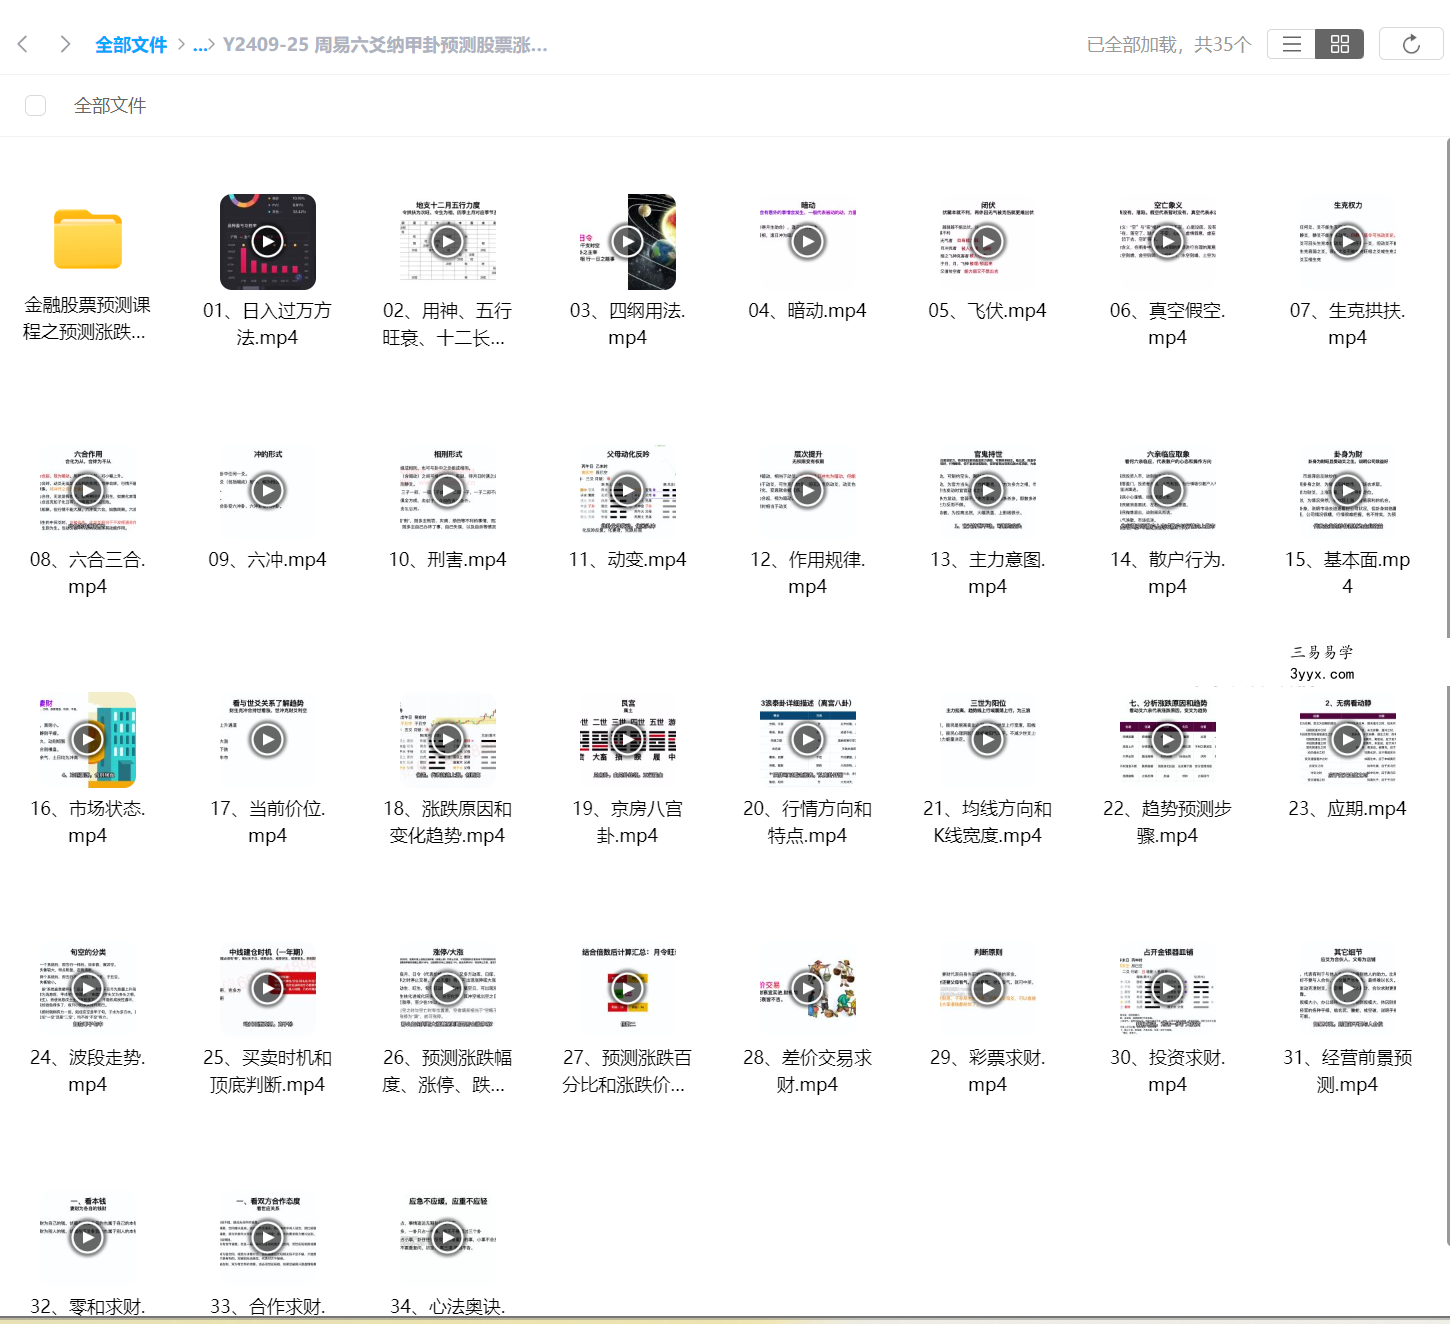This screenshot has width=1450, height=1324.
Task: Open the 全部文件 breadcrumb link
Action: click(131, 45)
